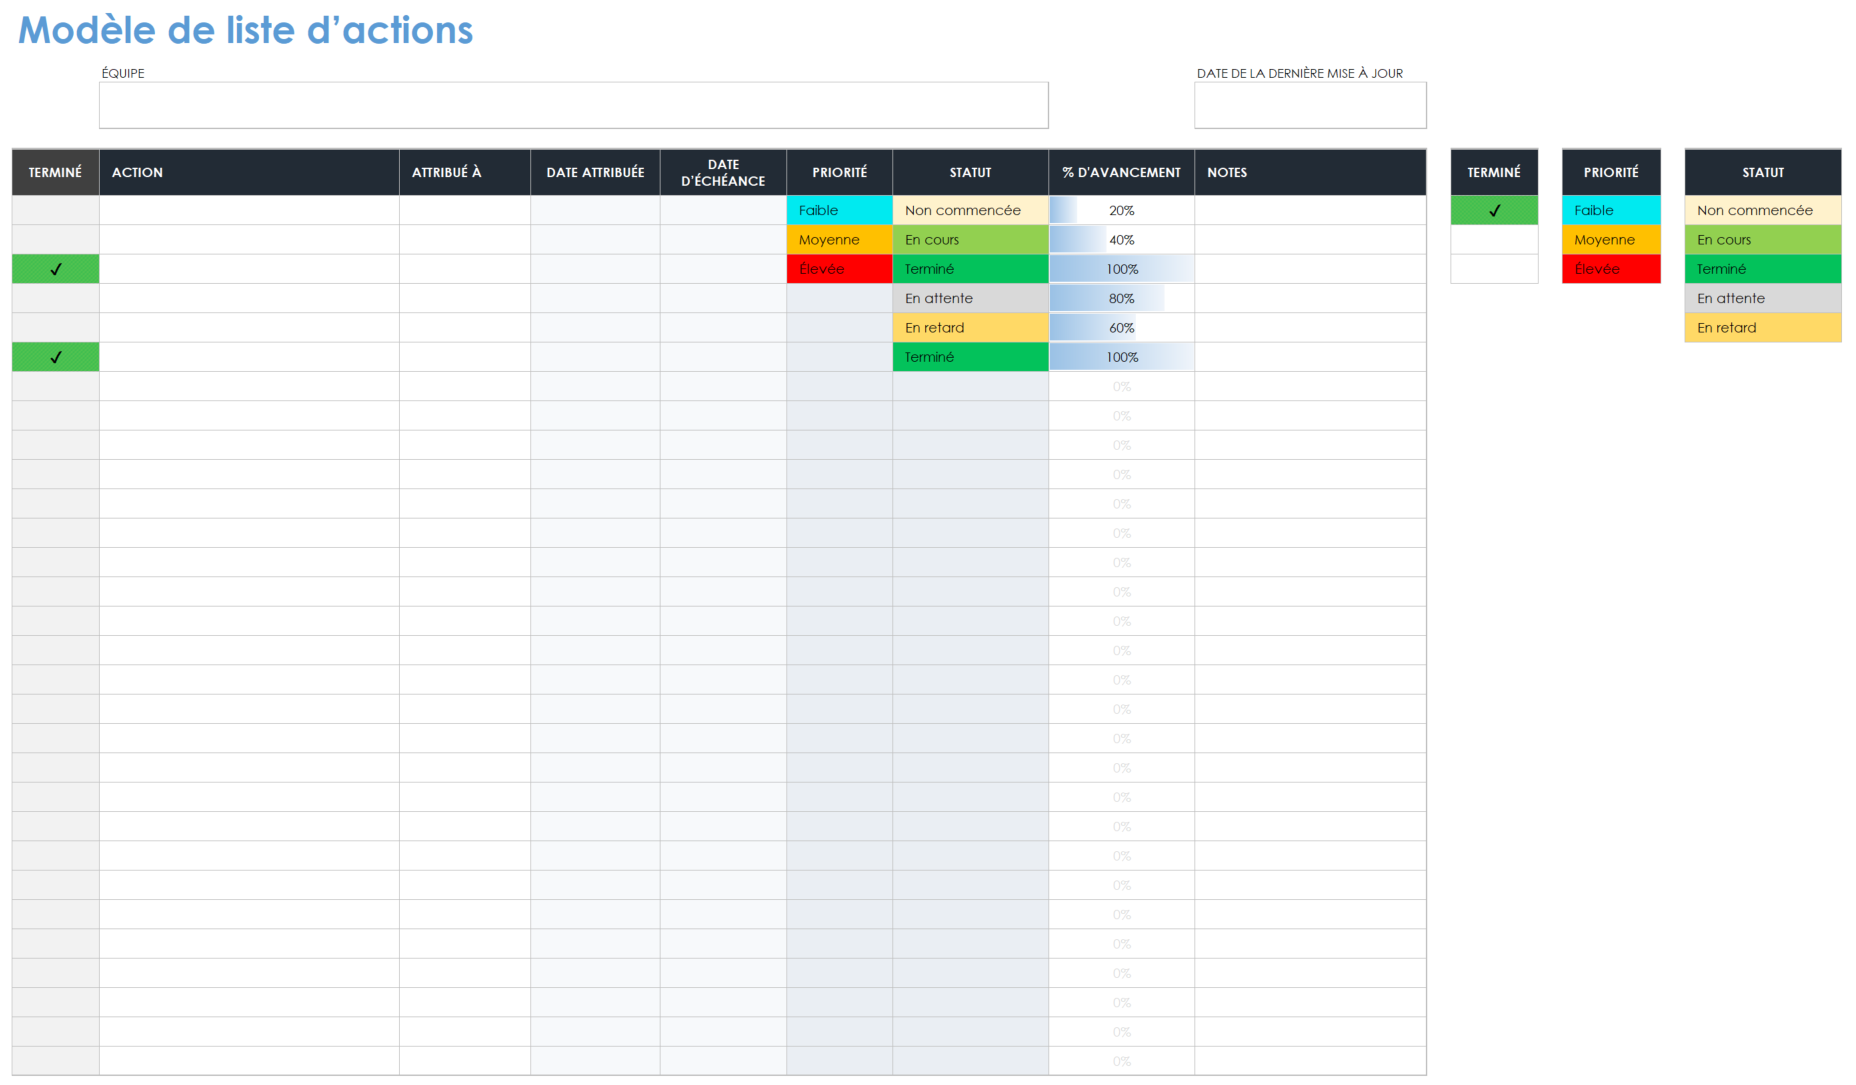Select the PRIORITÉ header in main table
The image size is (1856, 1085).
839,172
